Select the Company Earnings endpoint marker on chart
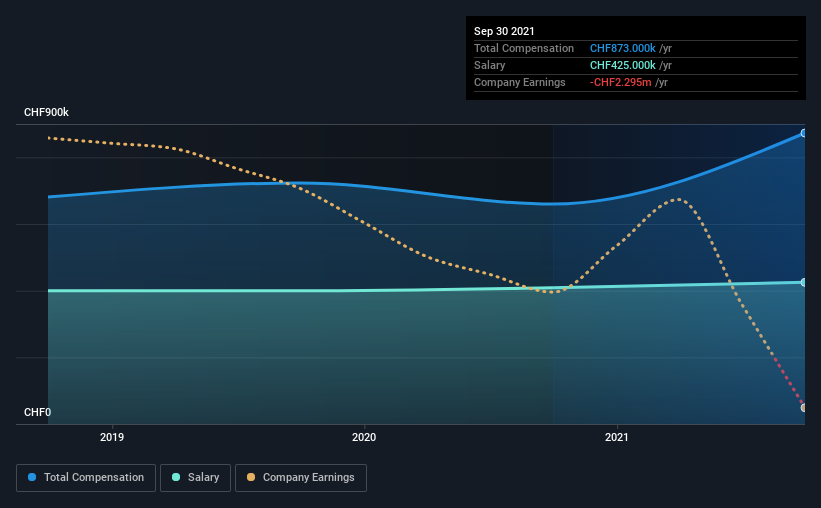Screen dimensions: 821x508 tap(803, 407)
